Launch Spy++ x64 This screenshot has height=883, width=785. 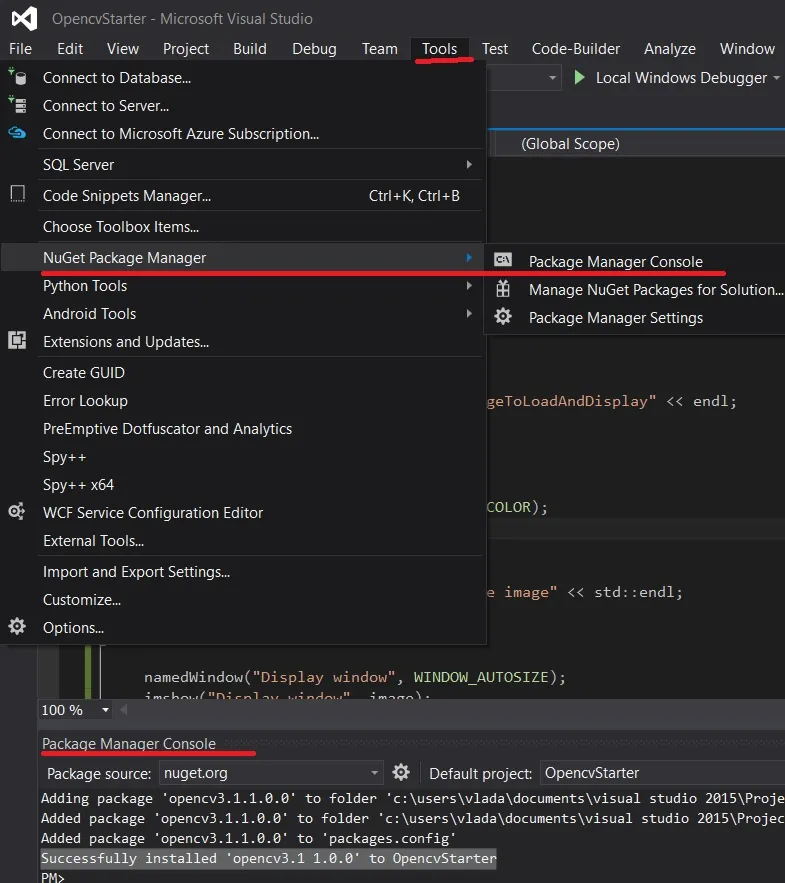click(243, 485)
